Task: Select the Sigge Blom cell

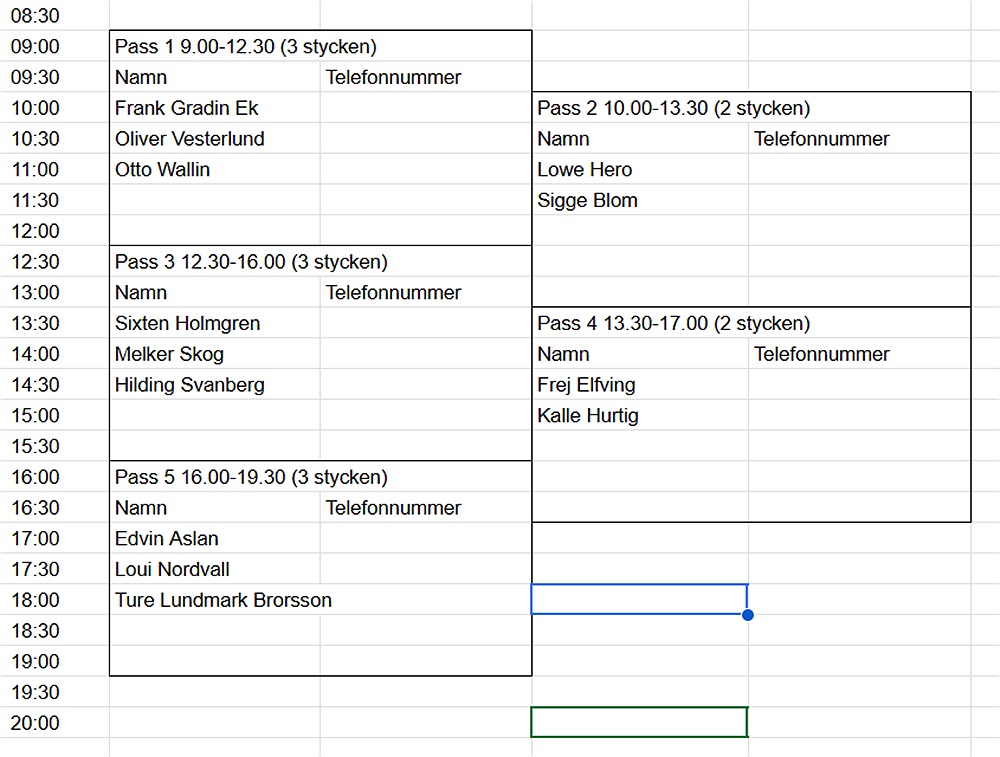Action: (x=587, y=200)
